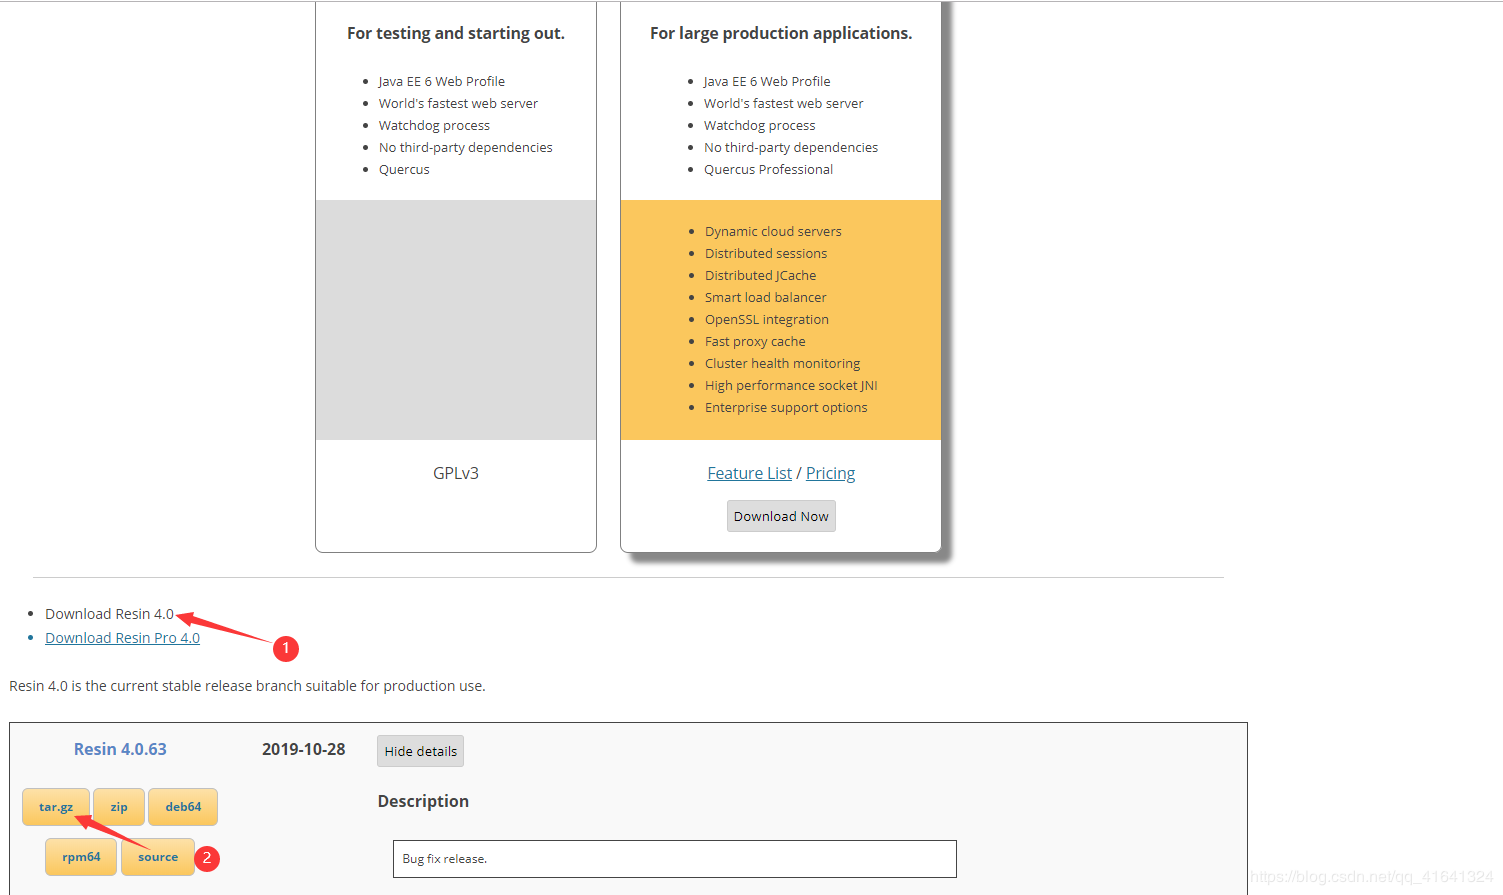This screenshot has width=1503, height=895.
Task: Click the Hide details button
Action: 420,751
